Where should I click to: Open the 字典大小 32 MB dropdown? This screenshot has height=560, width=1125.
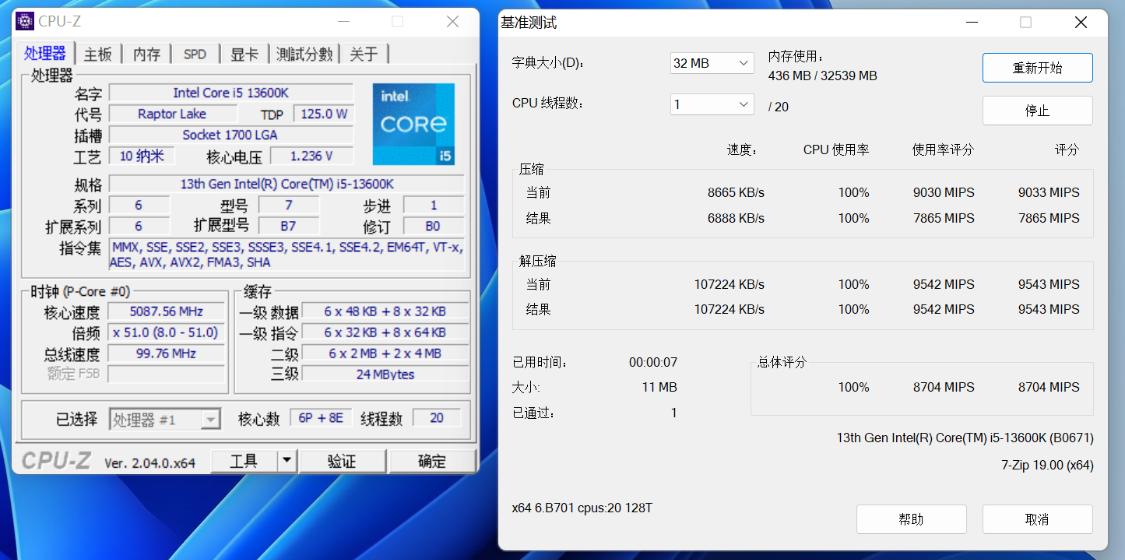(712, 63)
